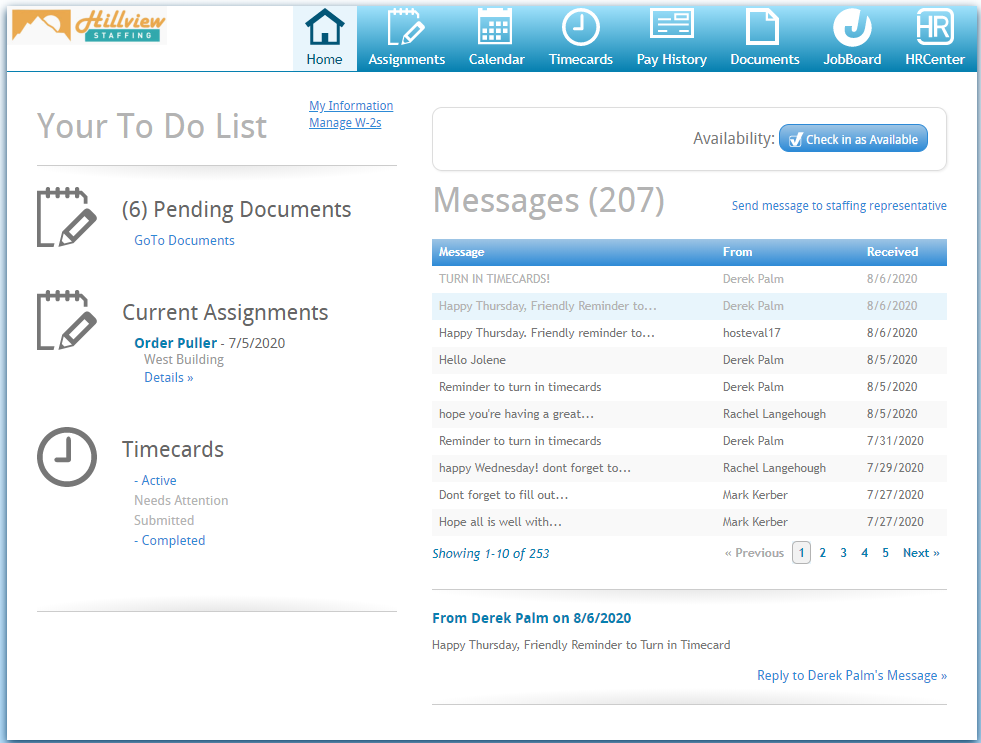Select the Pay History tab label
Viewport: 981px width, 743px height.
click(x=672, y=59)
